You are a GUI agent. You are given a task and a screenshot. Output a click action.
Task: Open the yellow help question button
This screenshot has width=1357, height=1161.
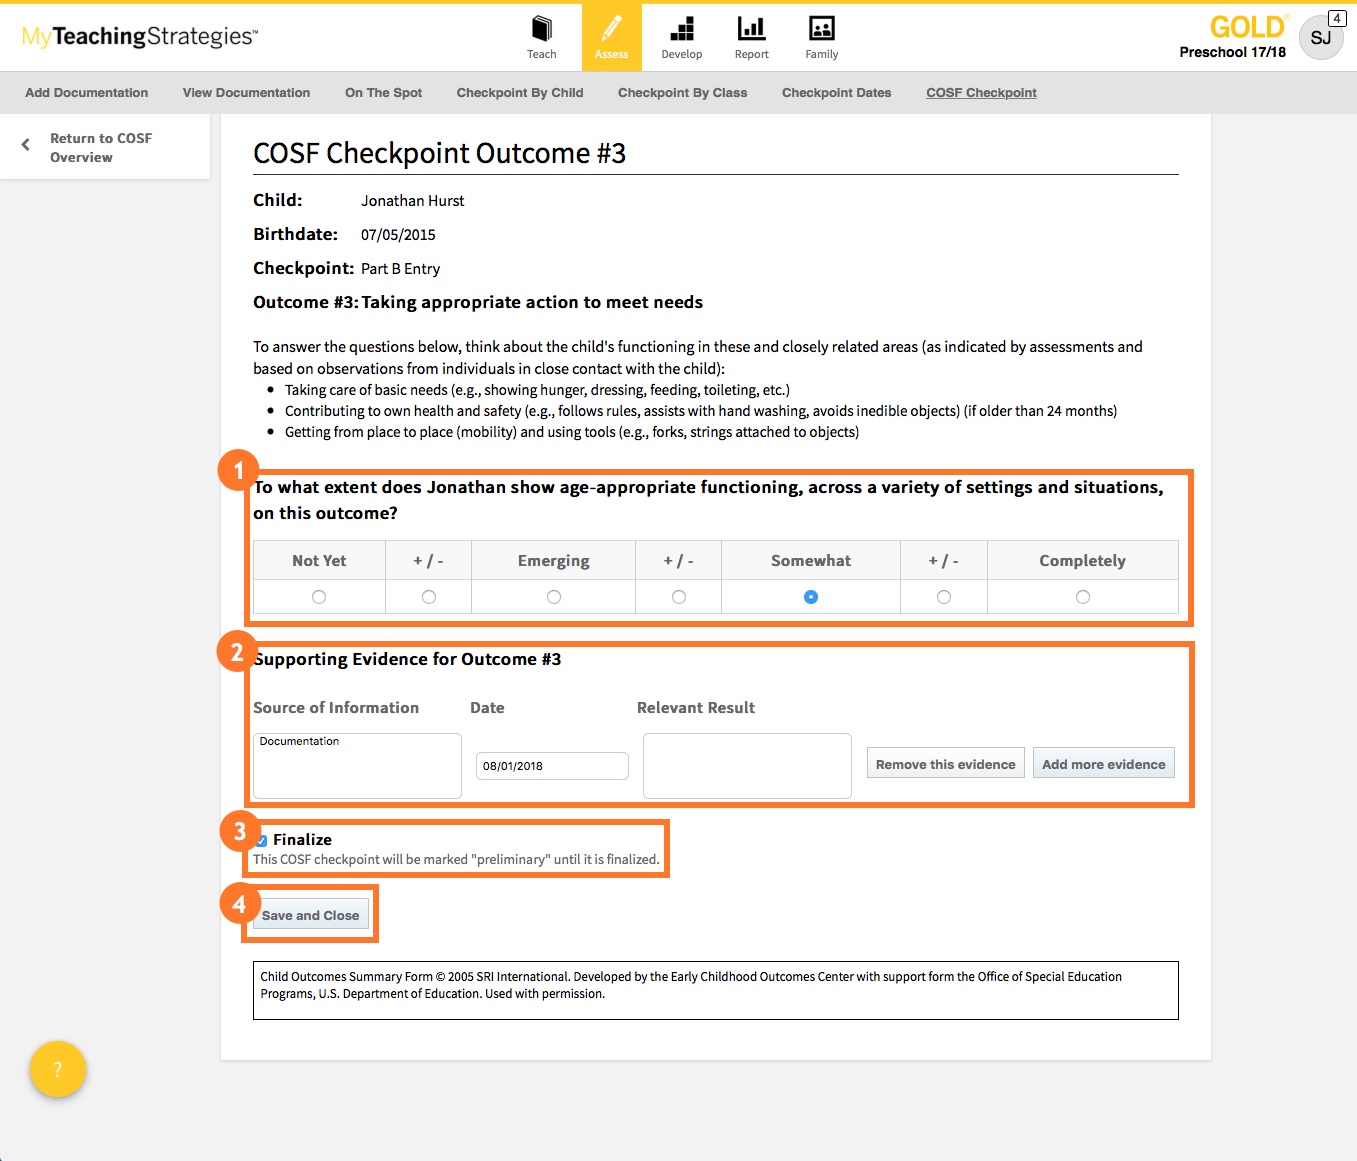[58, 1069]
